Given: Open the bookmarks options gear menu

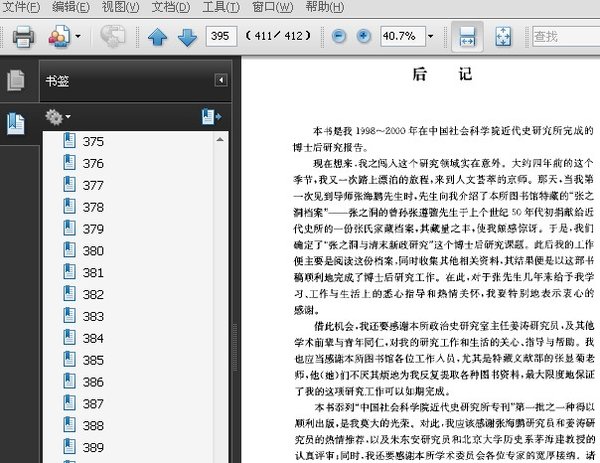Looking at the screenshot, I should click(57, 117).
